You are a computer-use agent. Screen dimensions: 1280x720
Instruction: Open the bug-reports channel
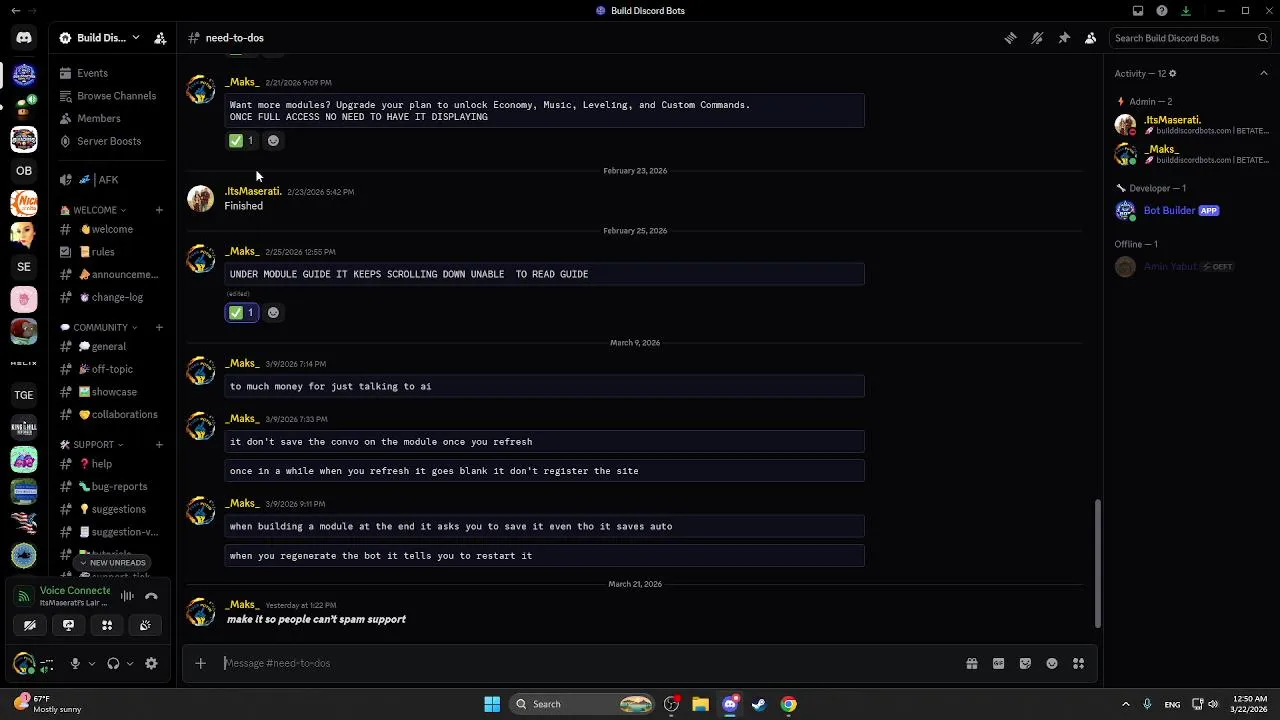click(111, 487)
